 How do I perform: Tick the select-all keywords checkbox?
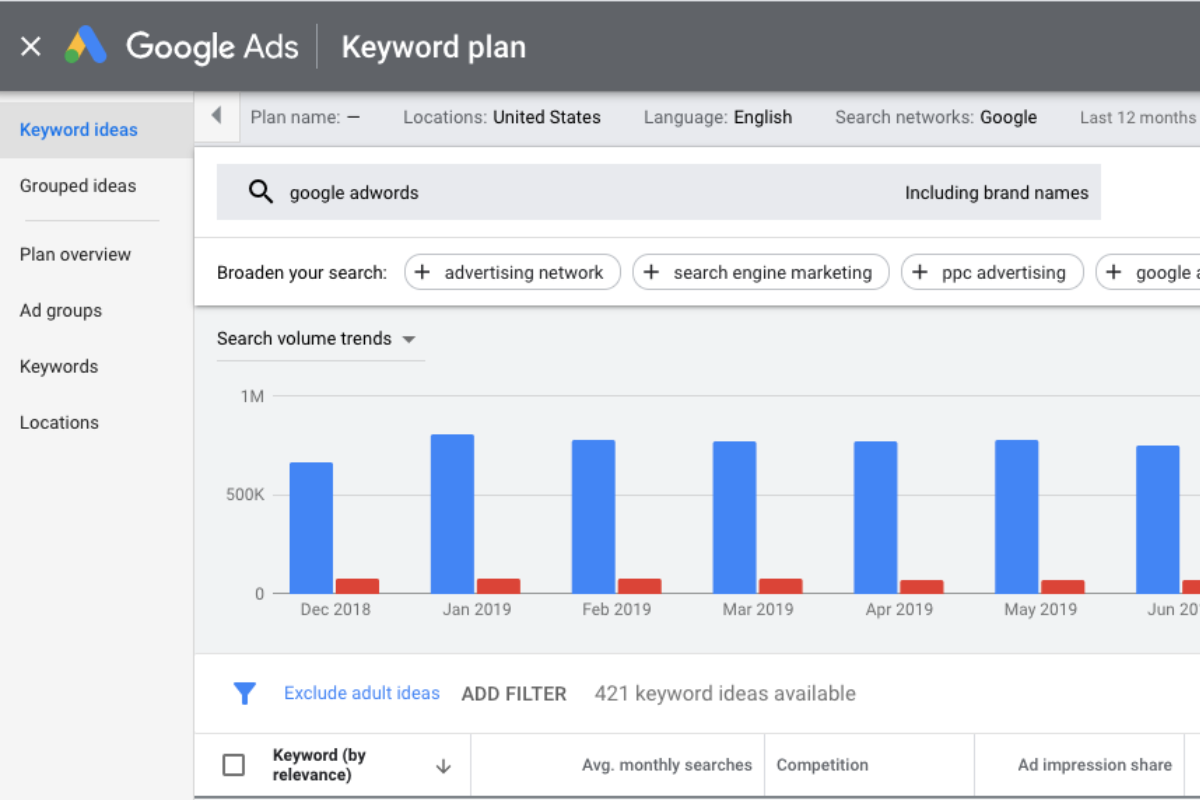pos(233,765)
